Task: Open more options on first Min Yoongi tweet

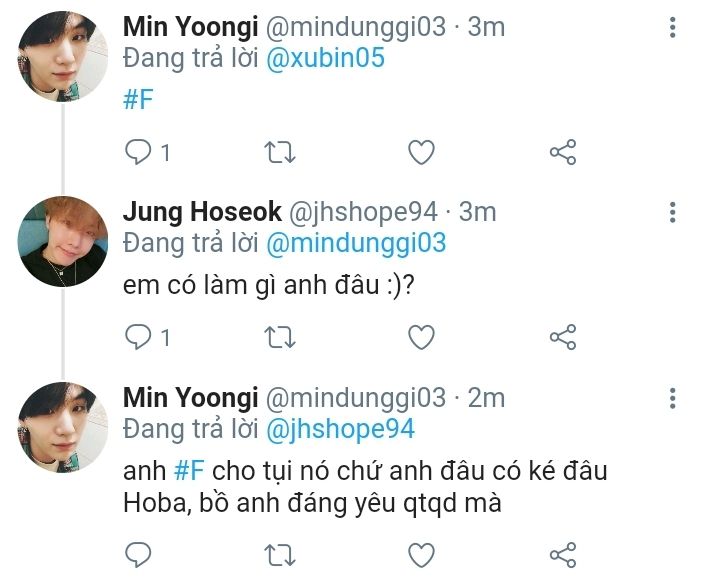Action: click(x=672, y=28)
